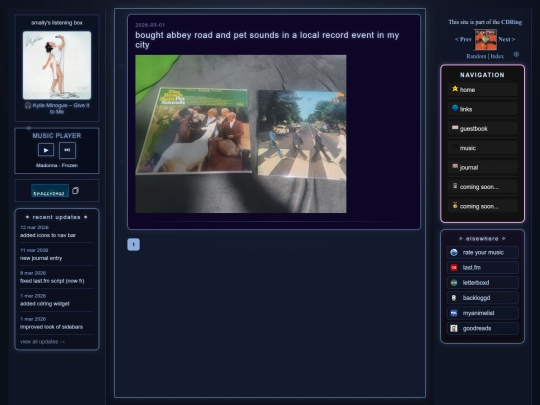Open the home navigation item
This screenshot has height=405, width=540.
coord(482,90)
